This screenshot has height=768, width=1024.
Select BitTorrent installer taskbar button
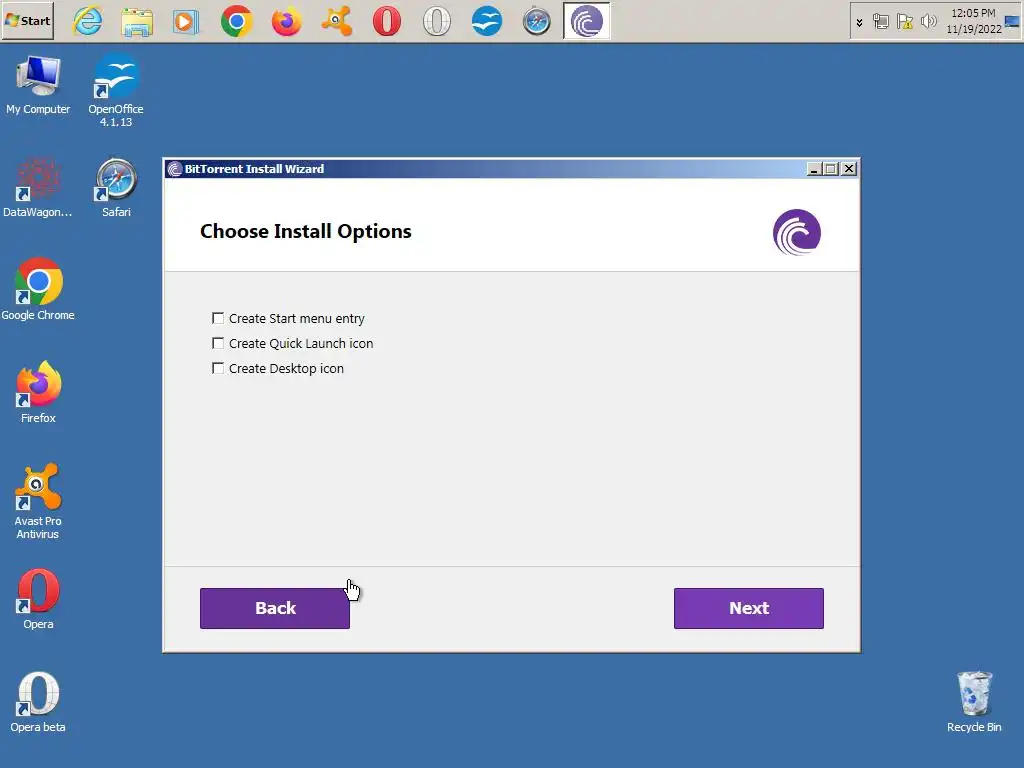(586, 21)
